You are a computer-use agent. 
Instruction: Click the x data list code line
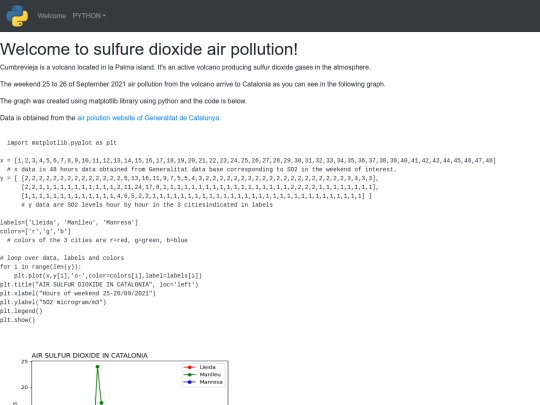[x=248, y=160]
